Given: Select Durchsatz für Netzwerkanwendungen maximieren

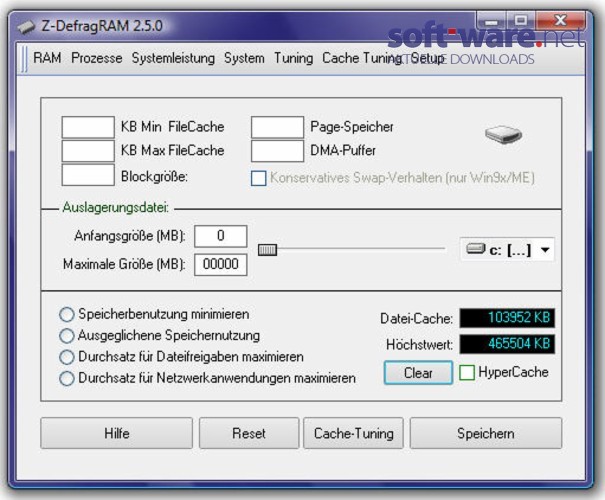Looking at the screenshot, I should coord(66,378).
